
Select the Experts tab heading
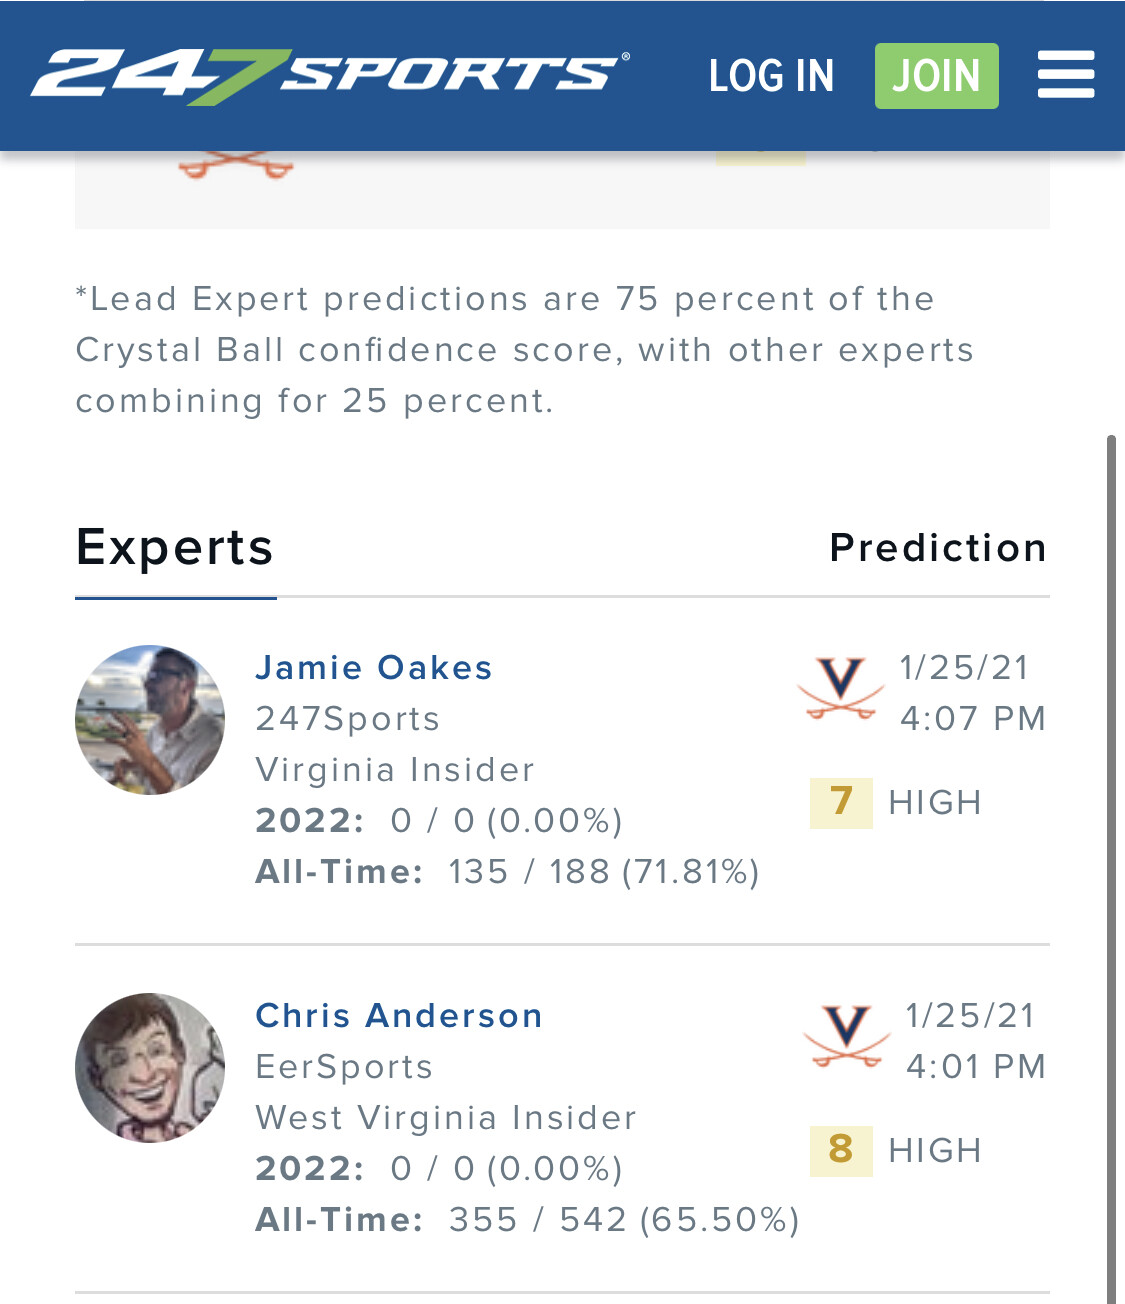(175, 548)
